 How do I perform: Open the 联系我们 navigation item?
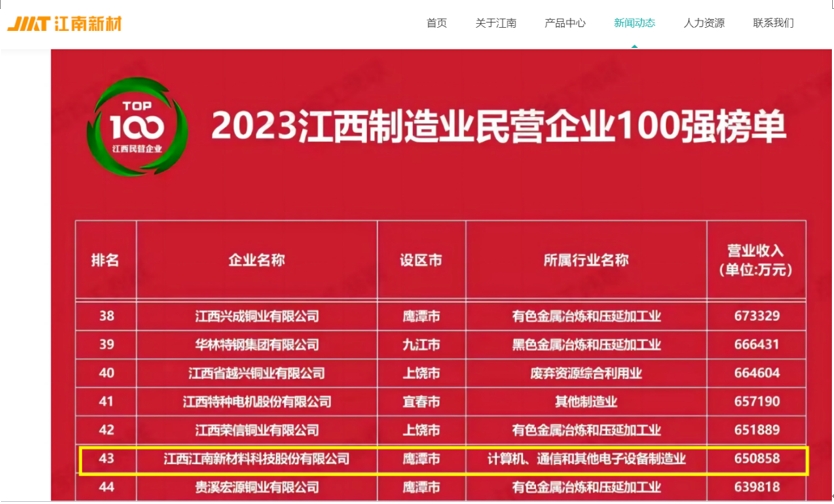click(x=773, y=23)
